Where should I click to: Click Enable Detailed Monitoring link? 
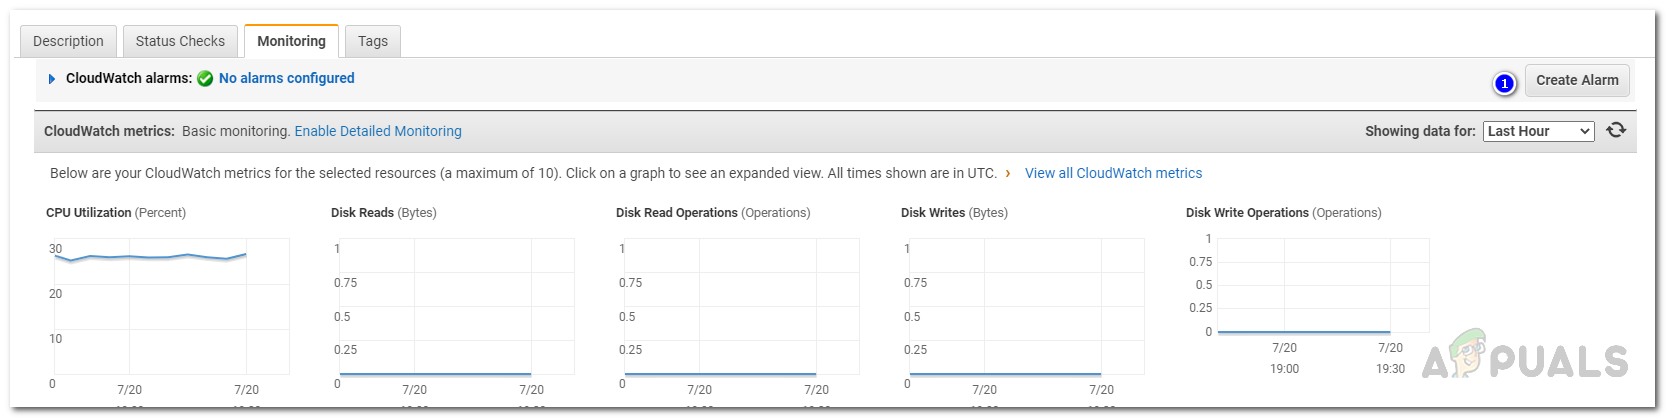pos(378,131)
